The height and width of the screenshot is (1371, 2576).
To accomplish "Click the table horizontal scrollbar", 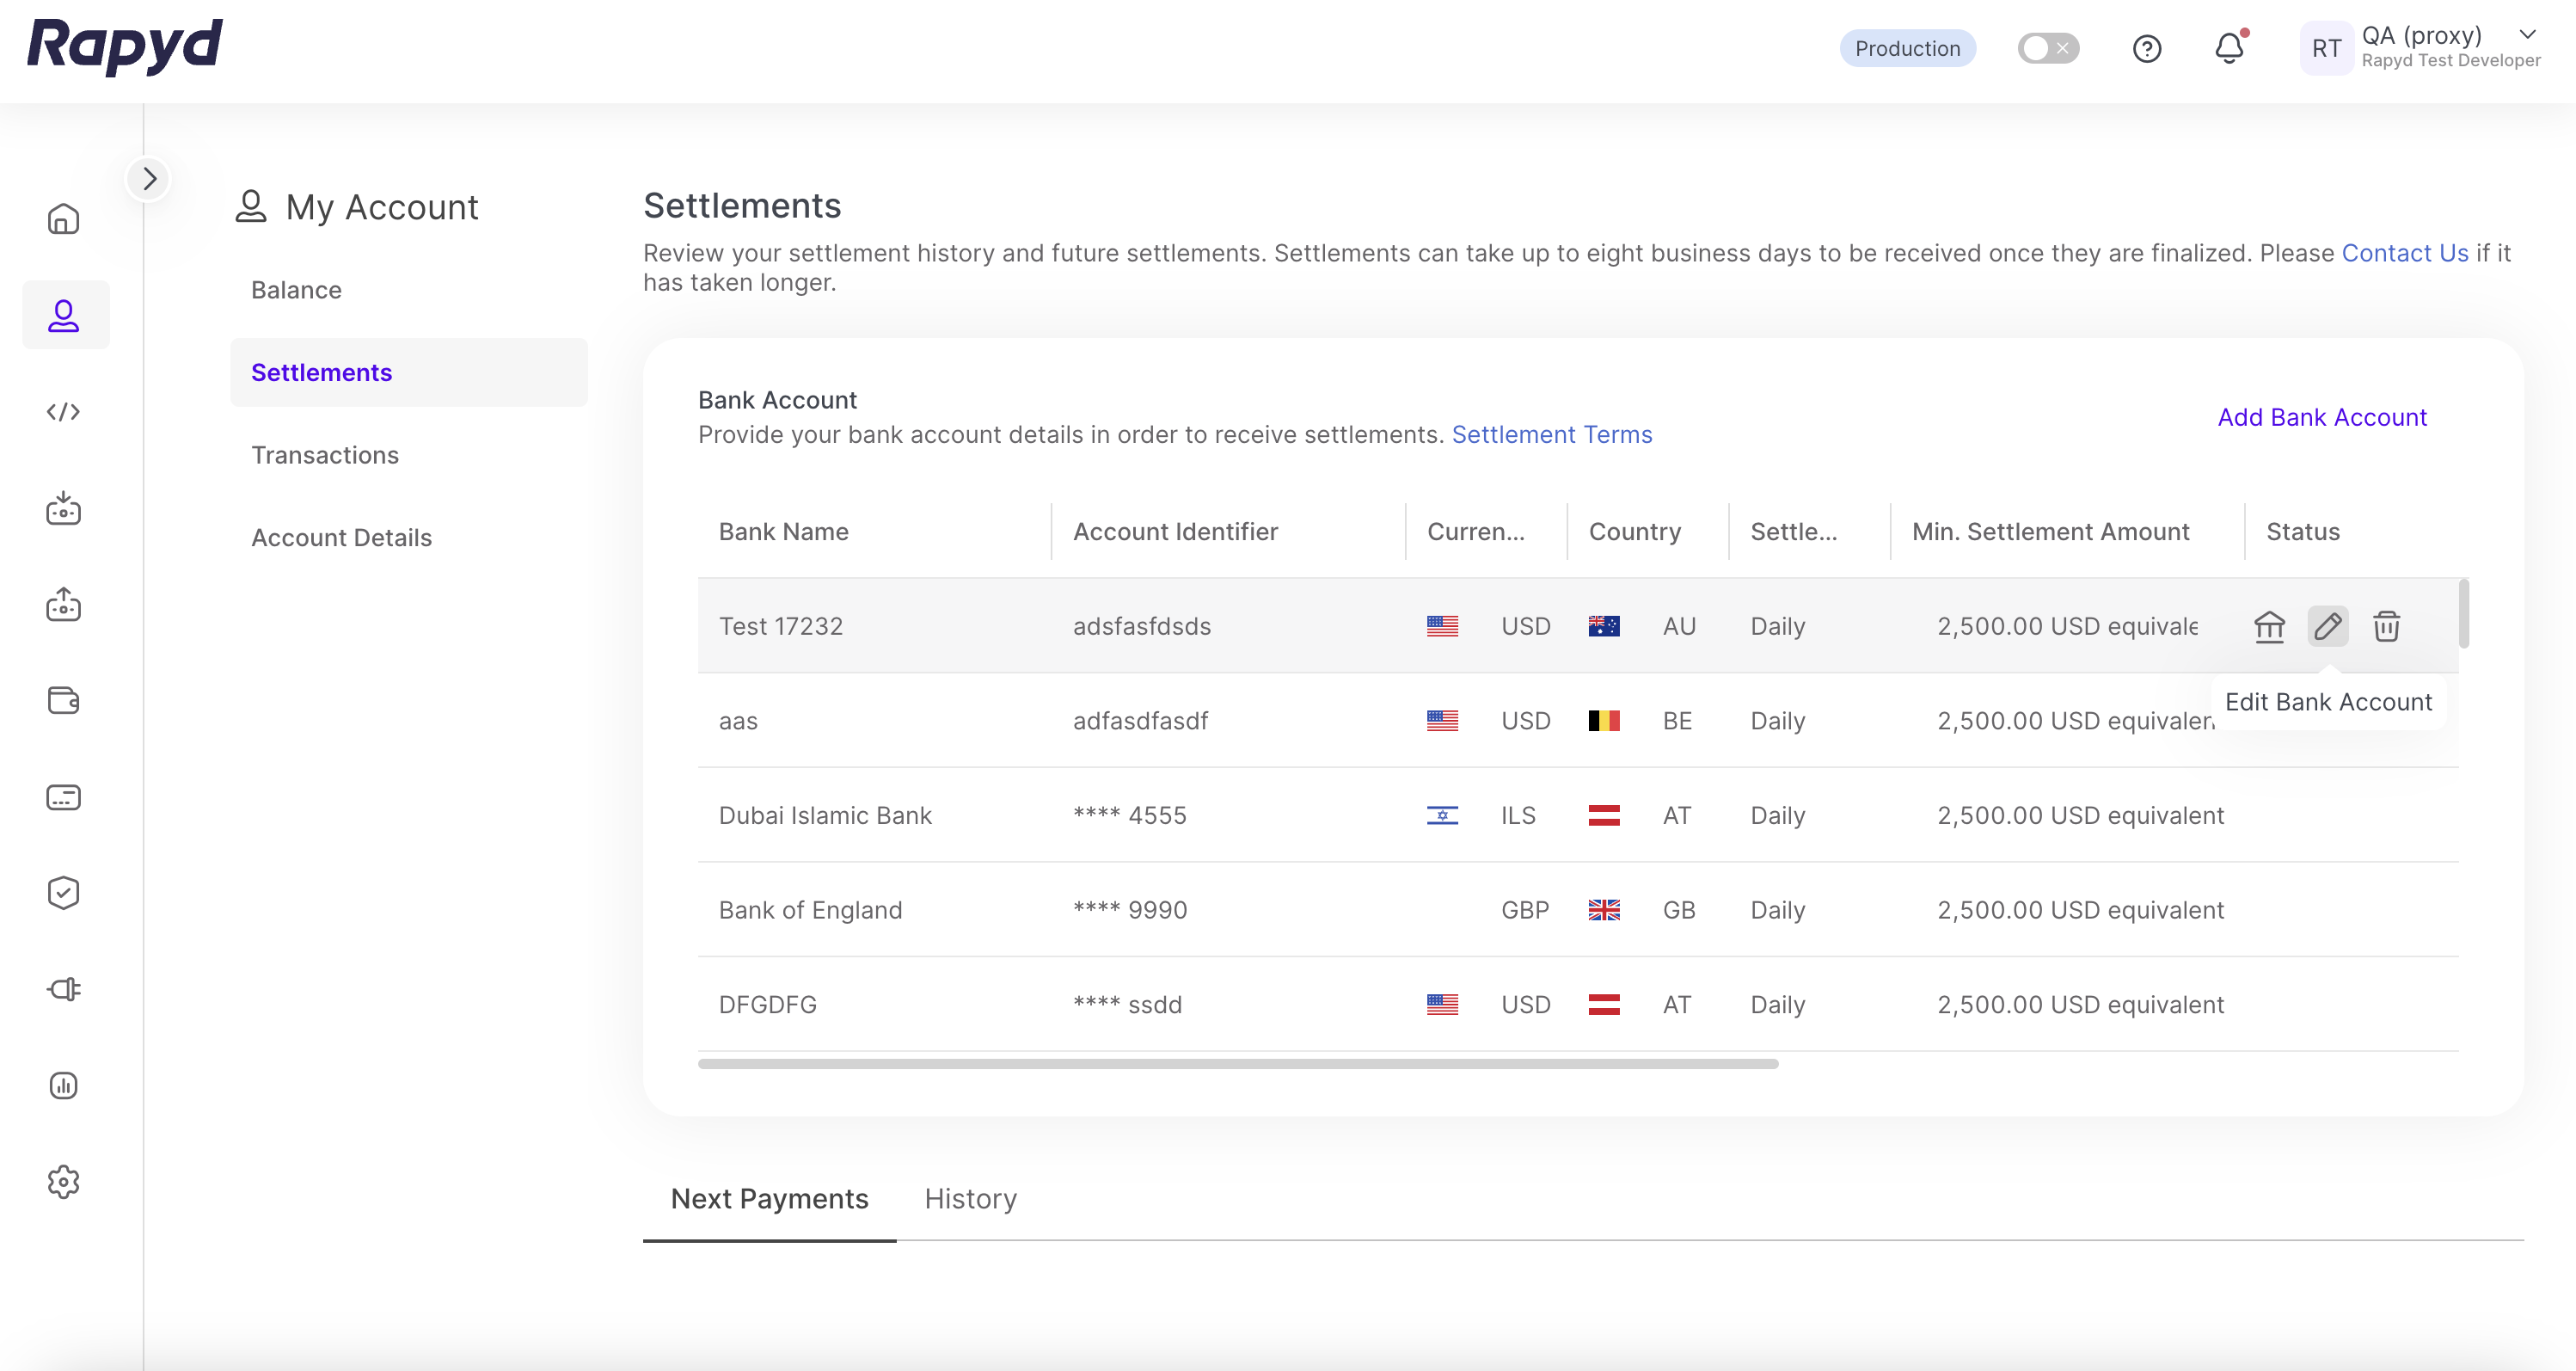I will coord(1238,1063).
